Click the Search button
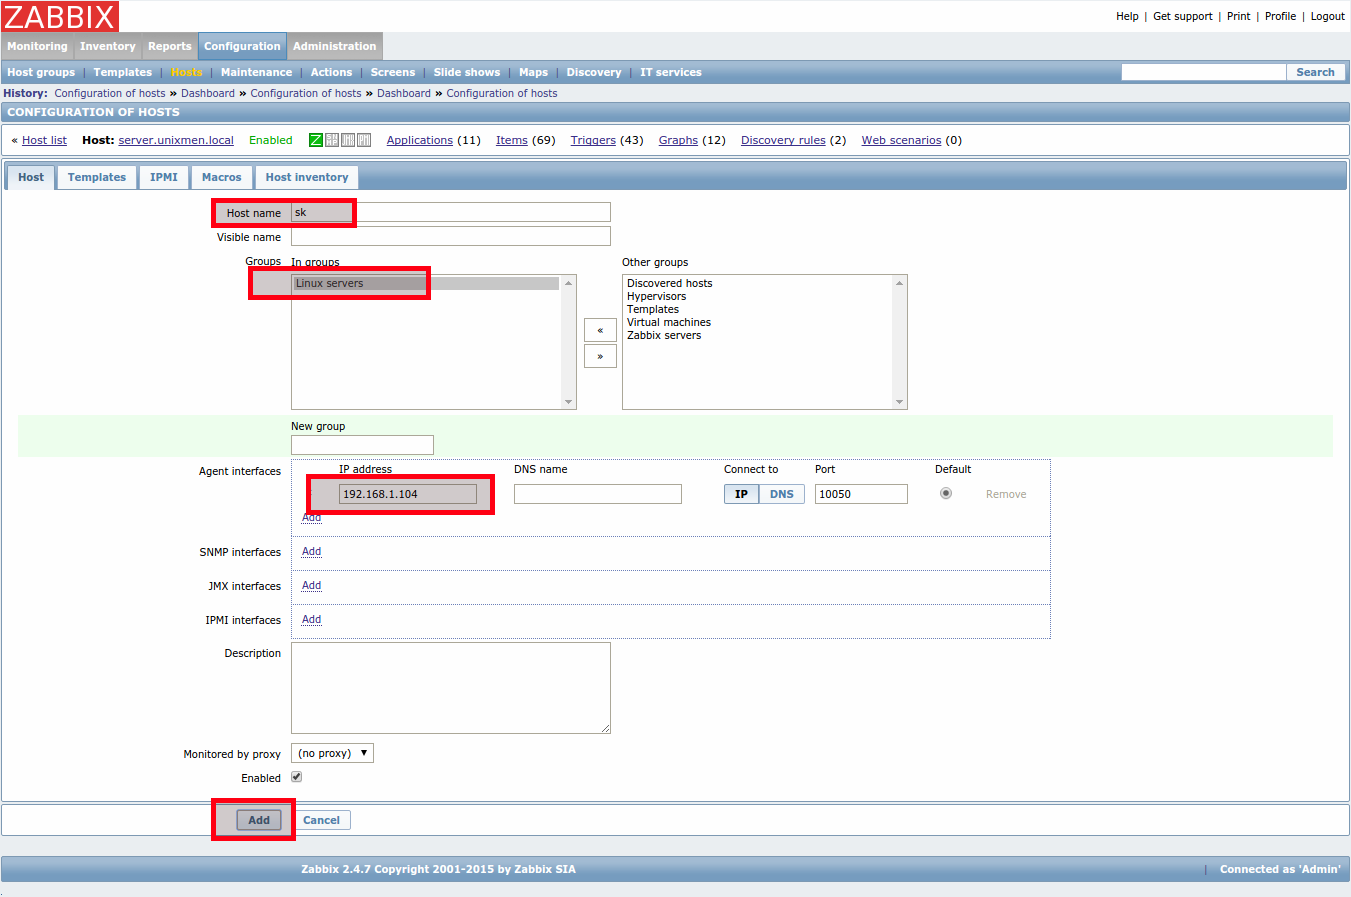The width and height of the screenshot is (1351, 897). pyautogui.click(x=1315, y=72)
